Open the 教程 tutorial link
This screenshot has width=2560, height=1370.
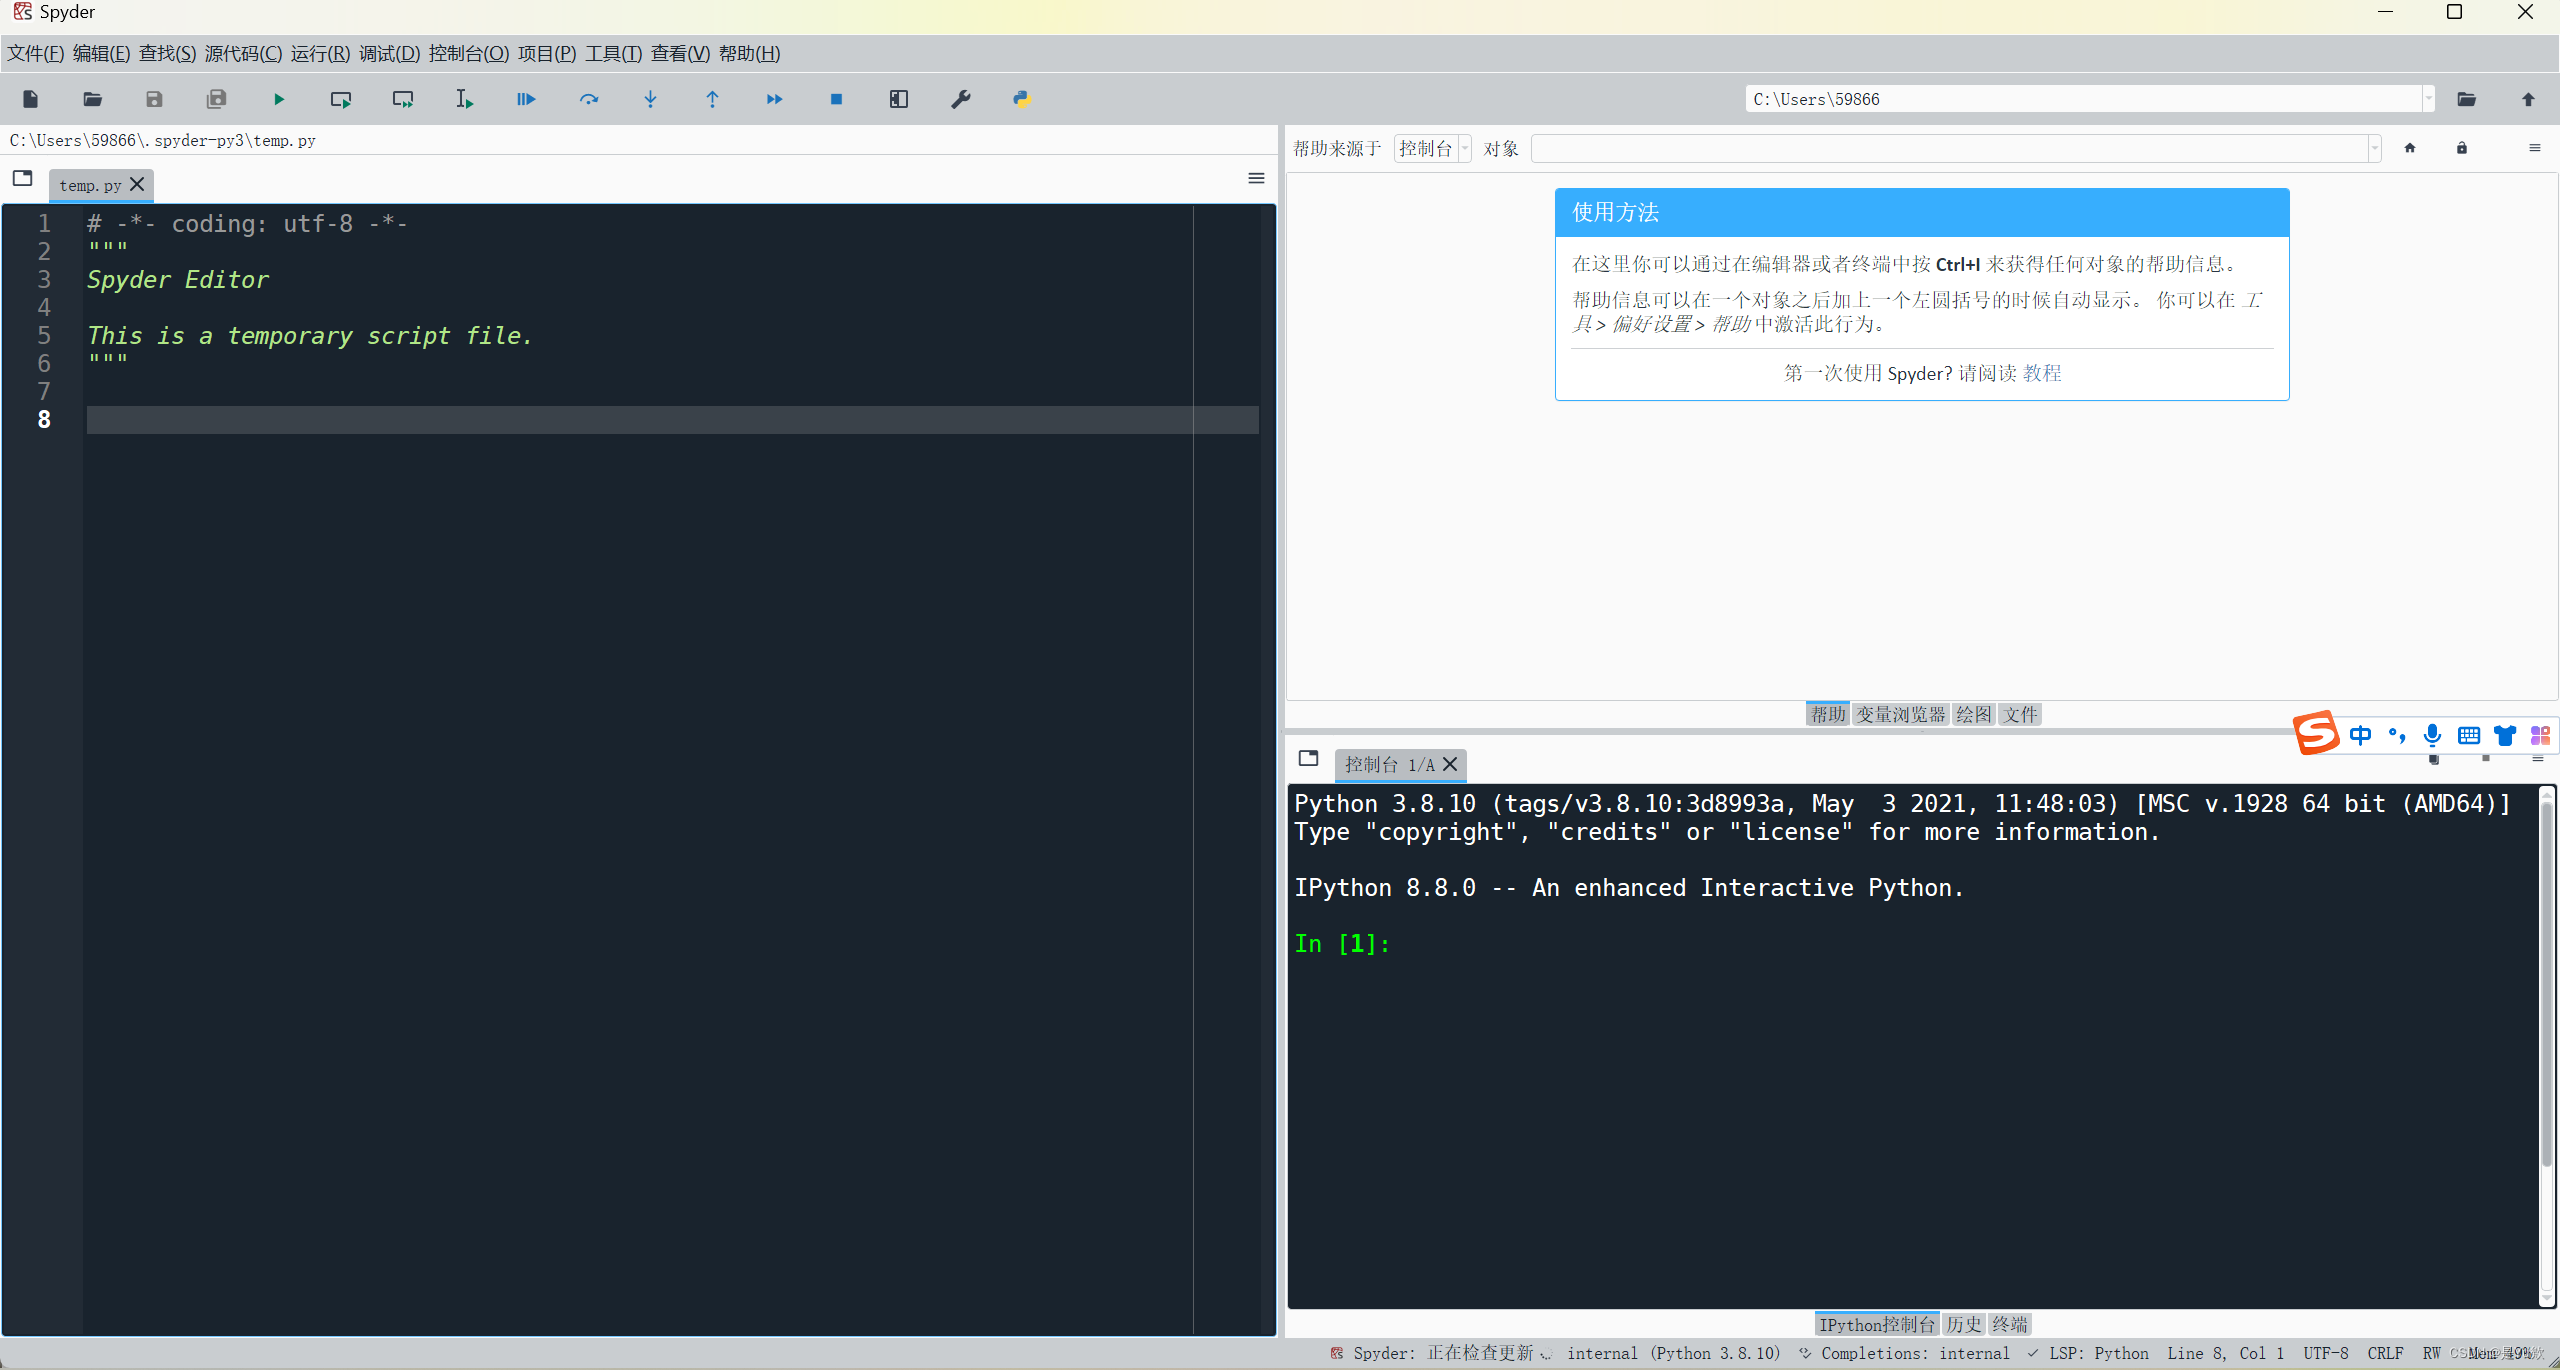2042,373
